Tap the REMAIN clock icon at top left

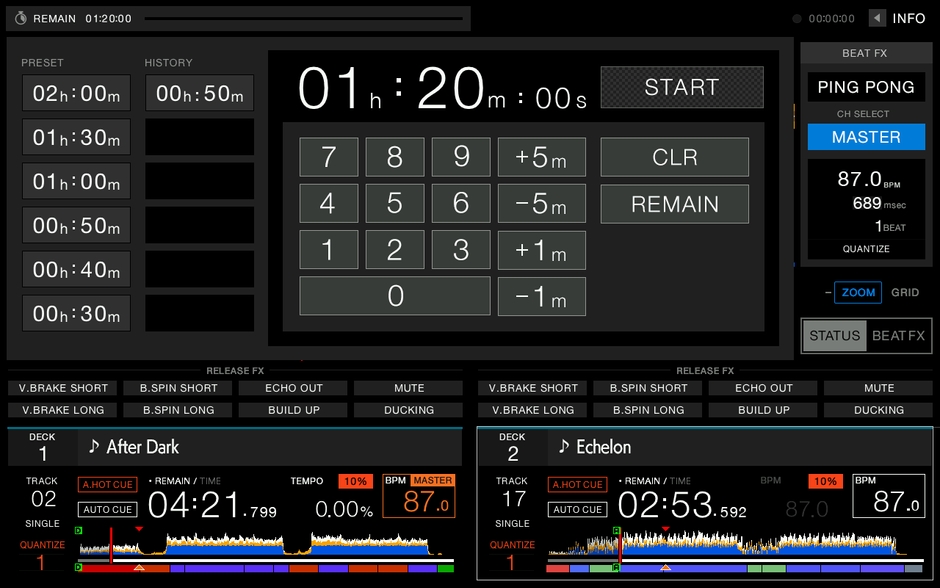coord(22,18)
